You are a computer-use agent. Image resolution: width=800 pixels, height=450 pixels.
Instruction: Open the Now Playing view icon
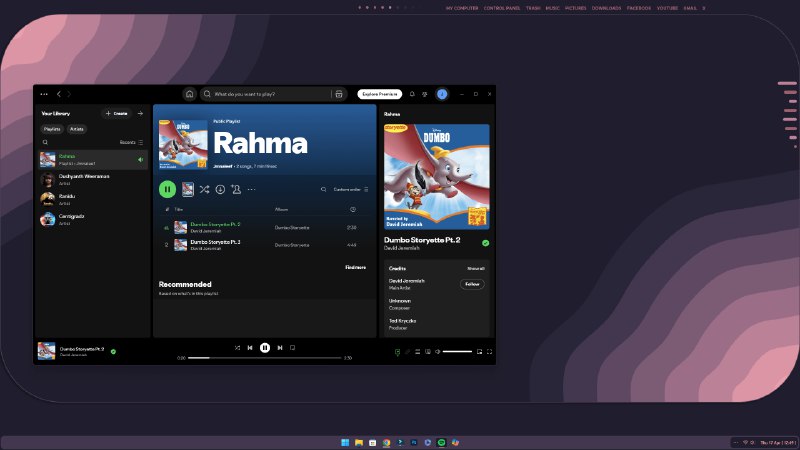click(397, 352)
